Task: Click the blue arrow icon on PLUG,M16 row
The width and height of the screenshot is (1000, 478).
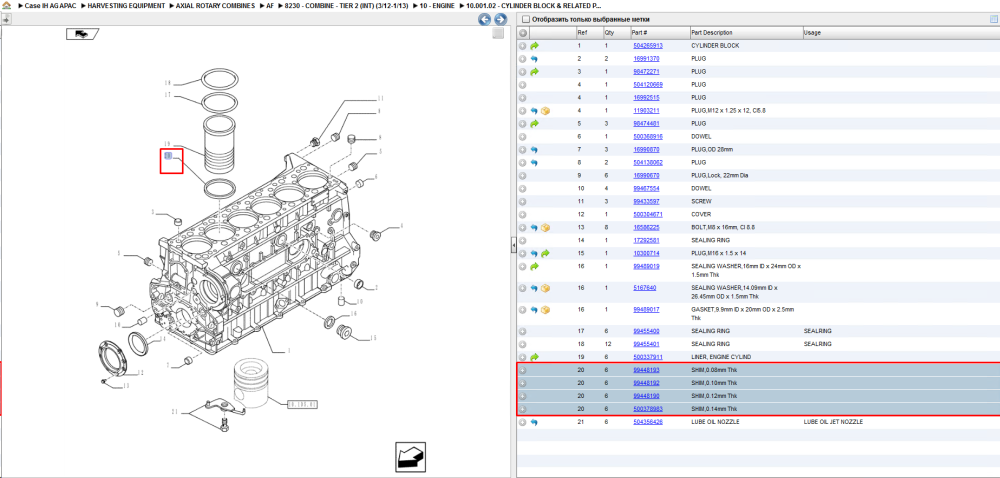Action: point(534,254)
